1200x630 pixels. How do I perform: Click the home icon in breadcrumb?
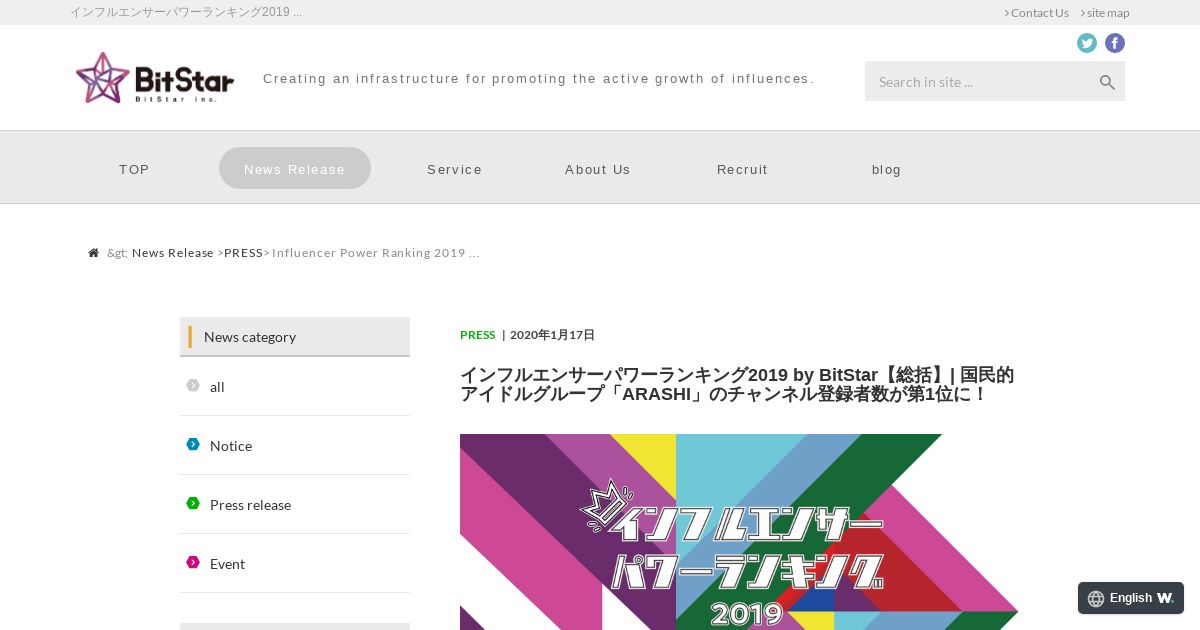pyautogui.click(x=94, y=253)
